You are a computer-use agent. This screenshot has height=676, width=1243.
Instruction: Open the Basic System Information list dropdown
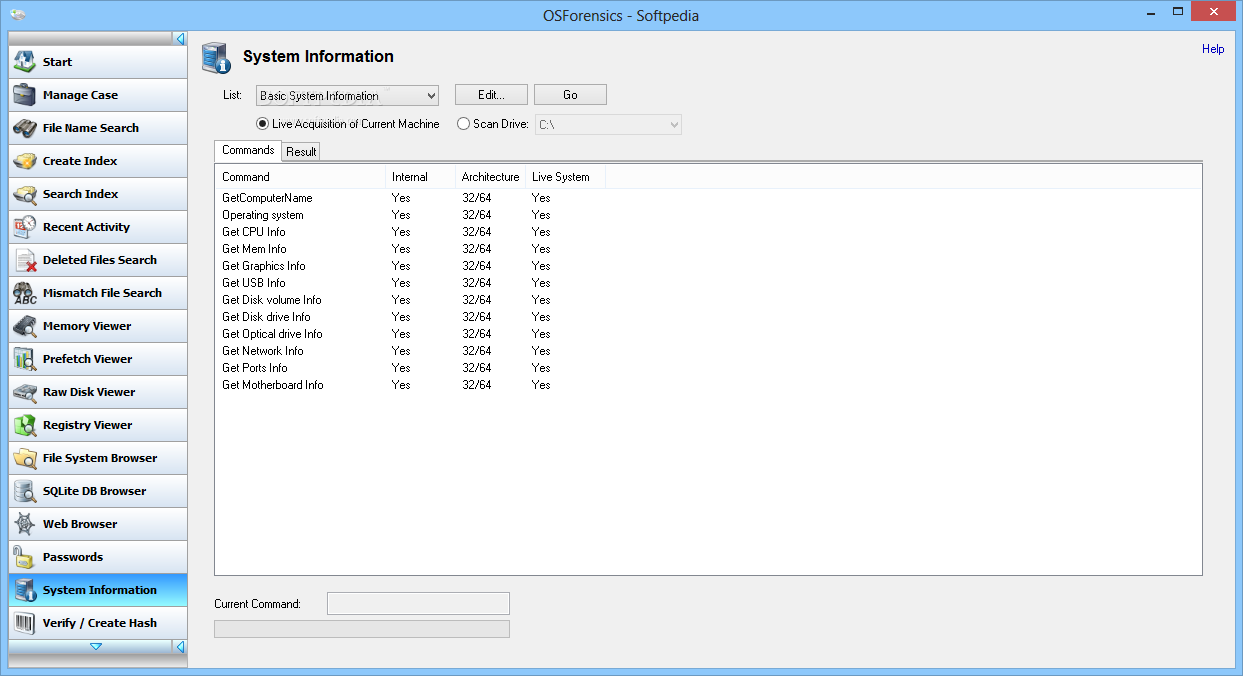click(348, 96)
